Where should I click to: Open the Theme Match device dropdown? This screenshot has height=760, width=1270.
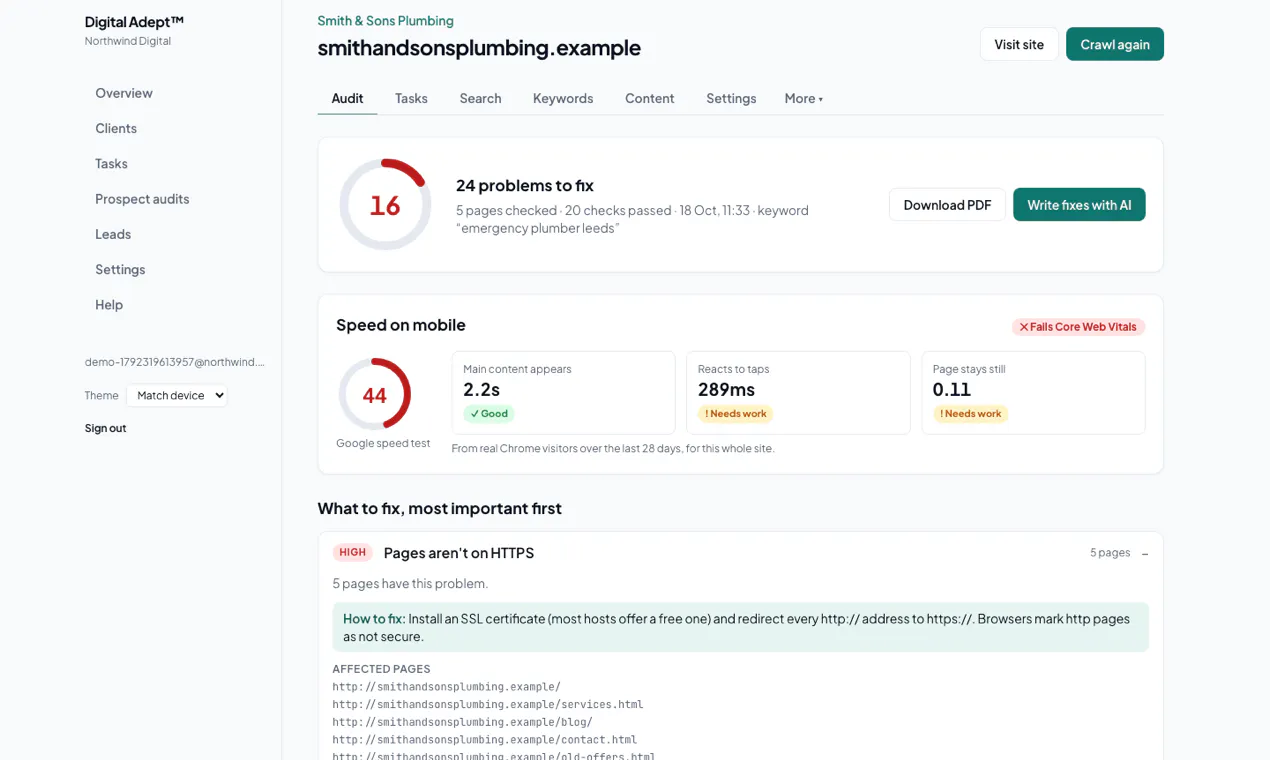177,395
